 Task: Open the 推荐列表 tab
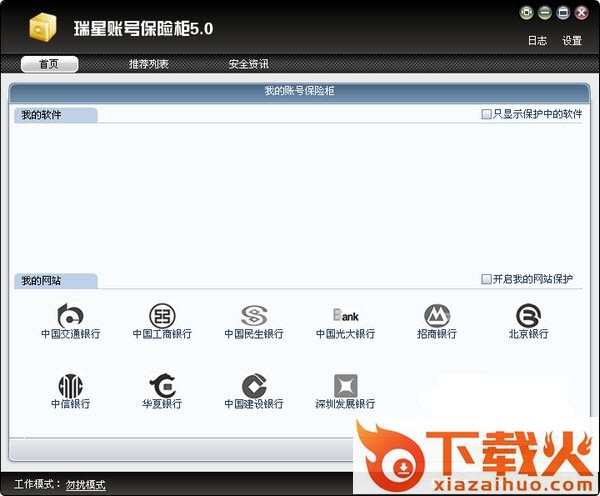(148, 64)
